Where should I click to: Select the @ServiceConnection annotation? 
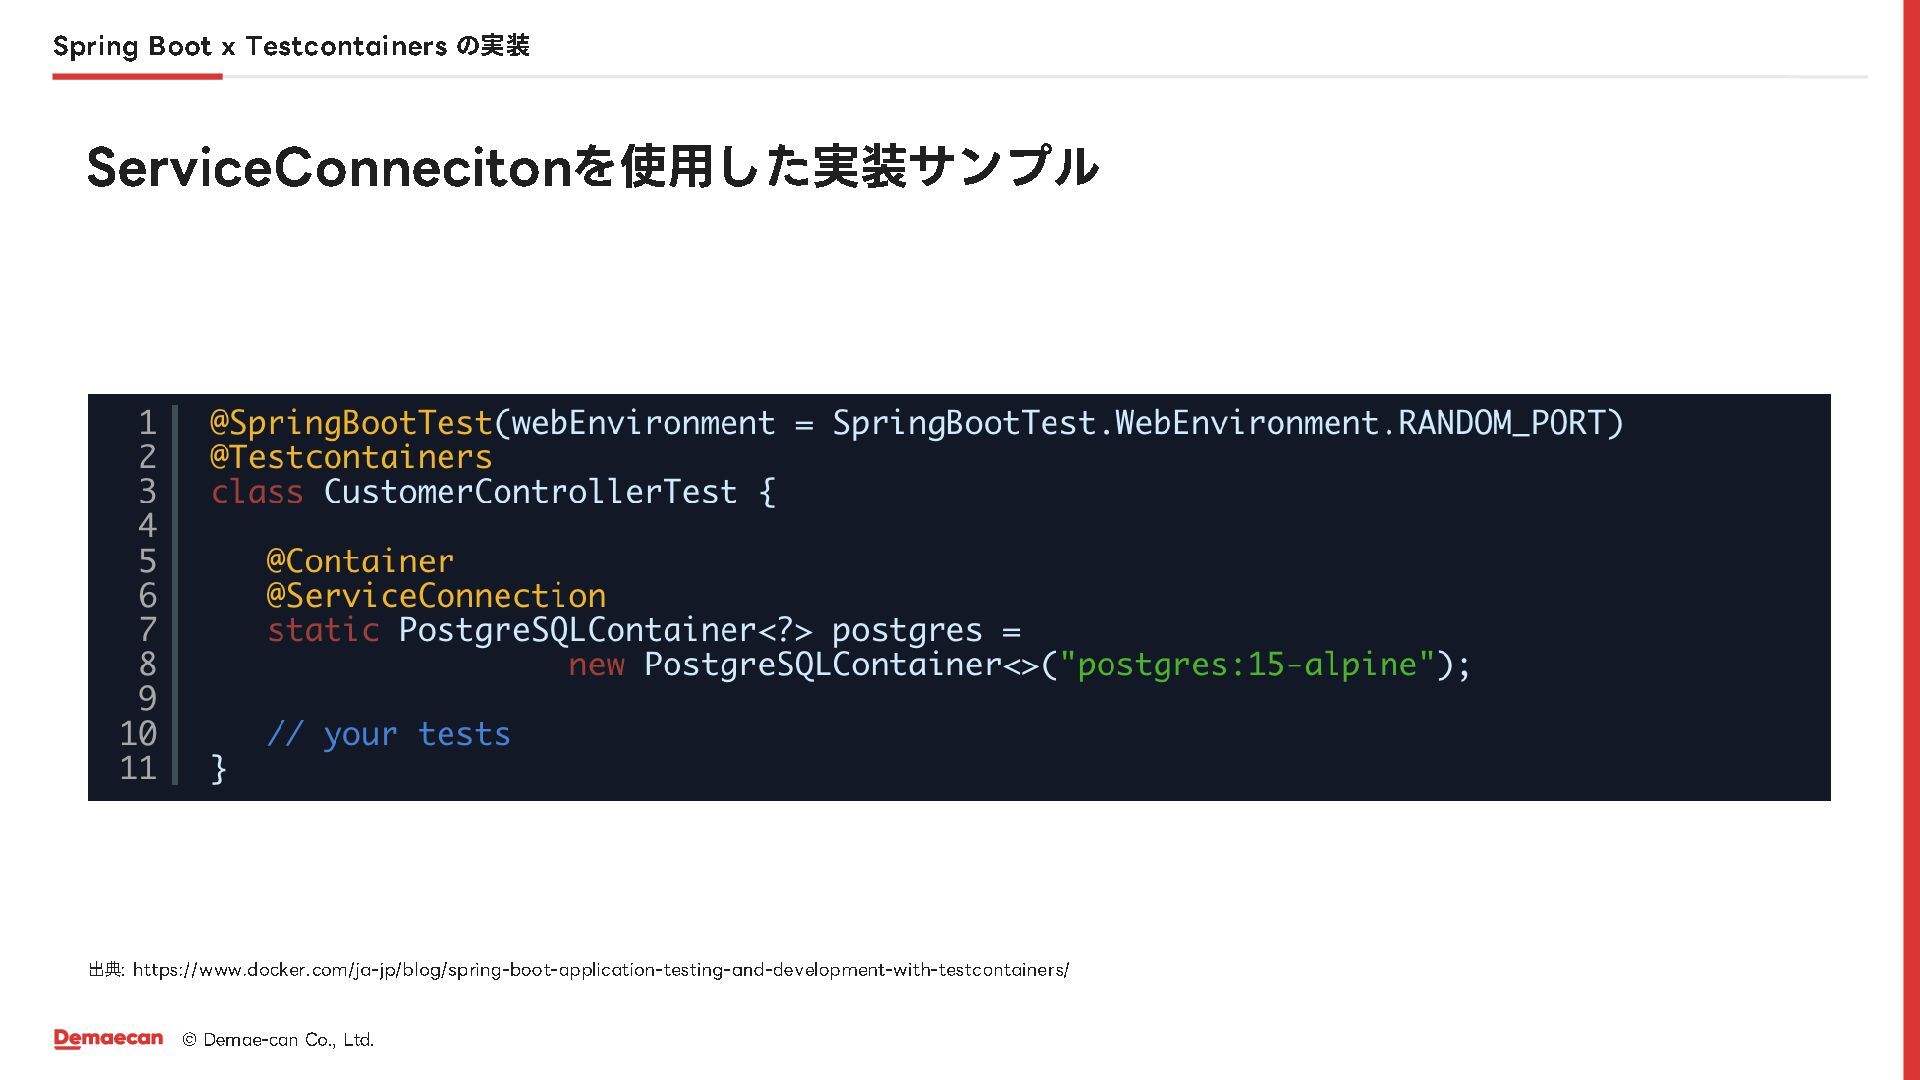(436, 596)
